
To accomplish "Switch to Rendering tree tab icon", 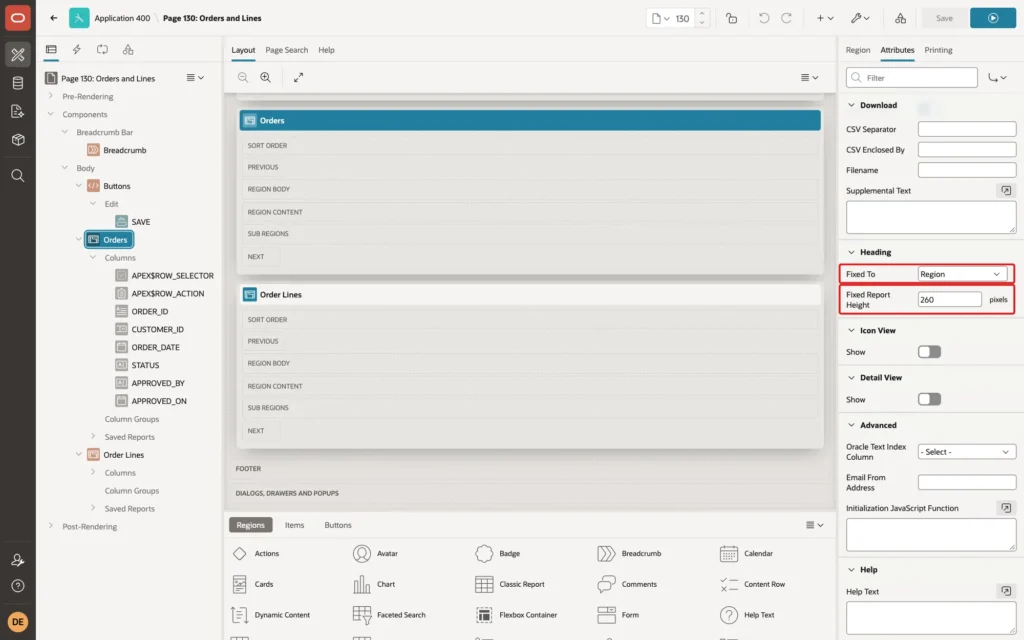I will coord(51,50).
